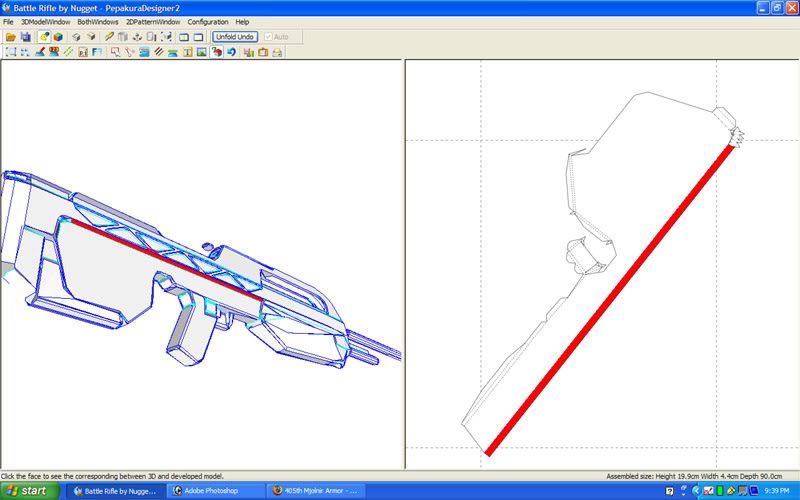Click the tan open-box toolbar icon
This screenshot has width=800, height=500.
91,37
